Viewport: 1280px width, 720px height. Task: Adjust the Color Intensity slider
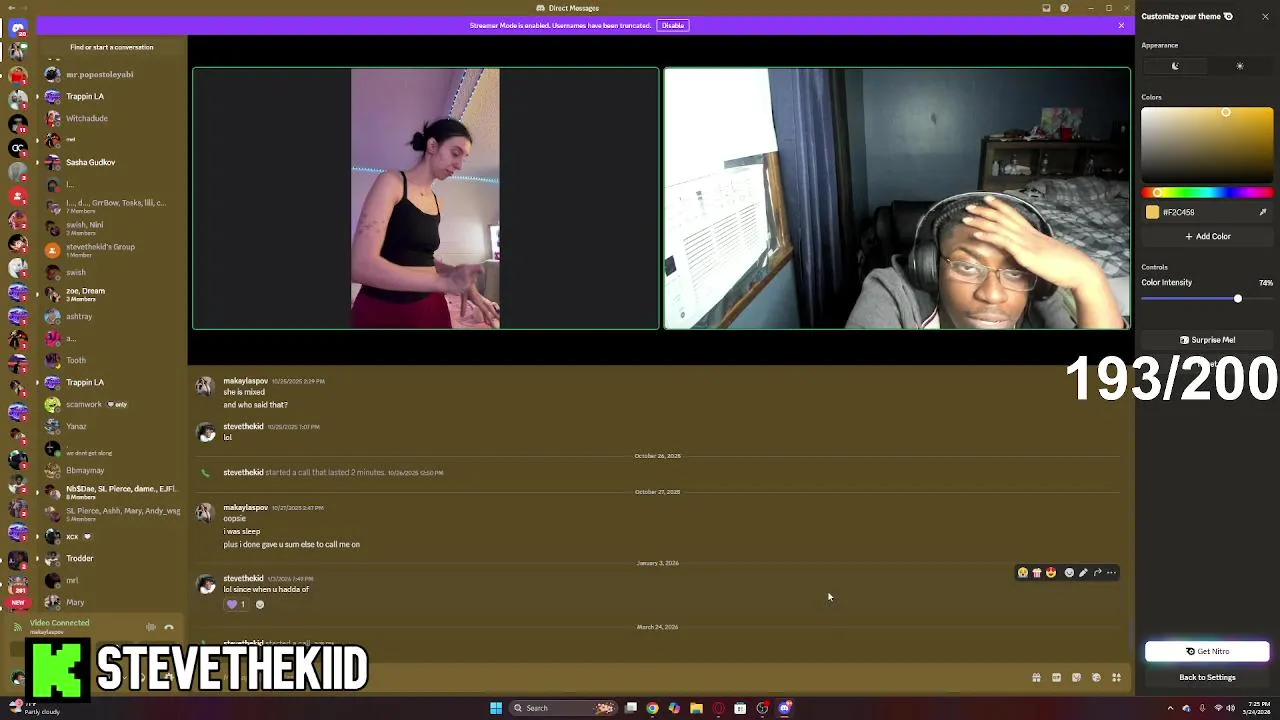[x=1207, y=299]
